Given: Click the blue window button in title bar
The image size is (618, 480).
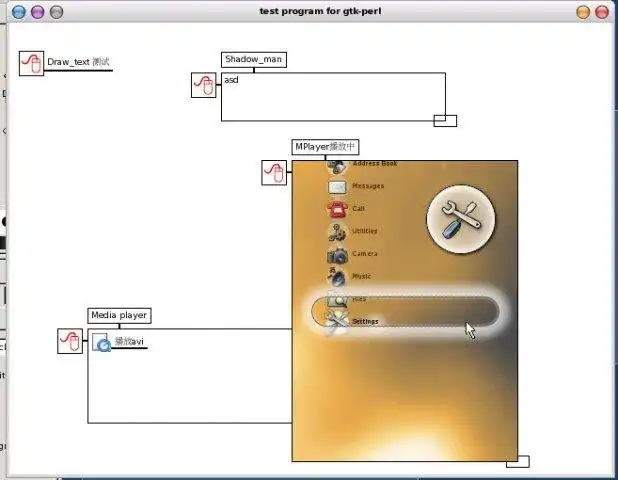Looking at the screenshot, I should point(19,12).
